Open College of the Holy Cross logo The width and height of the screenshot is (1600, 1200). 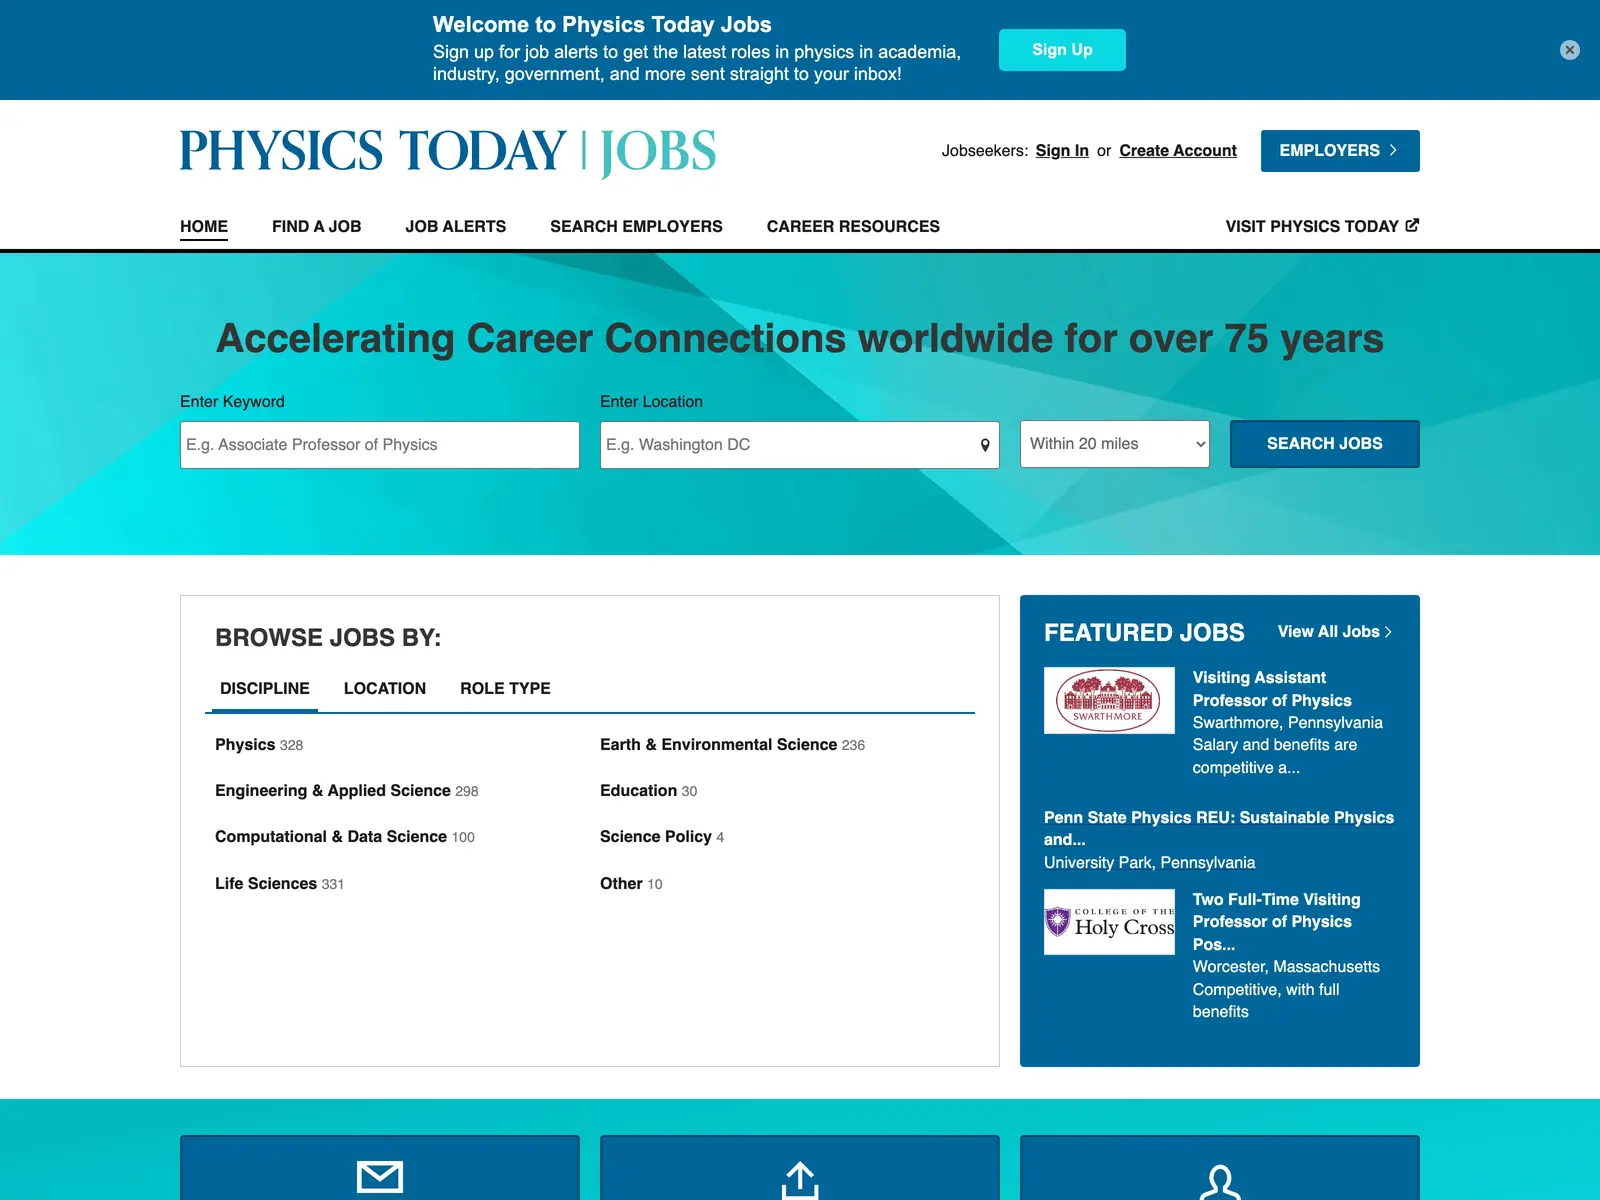pyautogui.click(x=1109, y=922)
